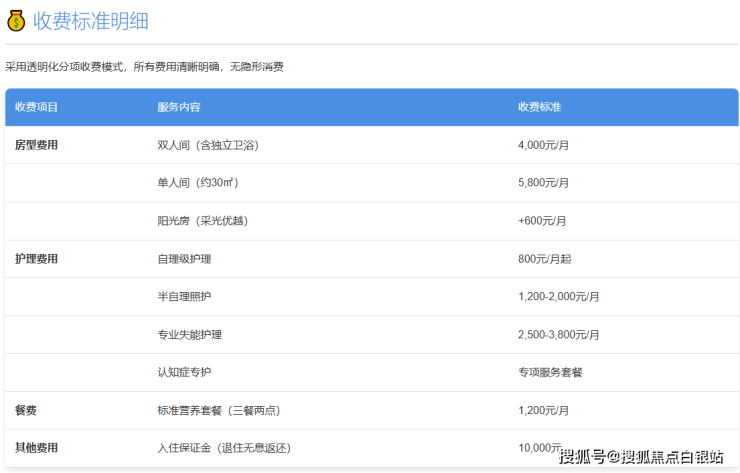Click the 1,200-2,000元/月 price cell
Viewport: 740px width, 473px height.
point(558,297)
